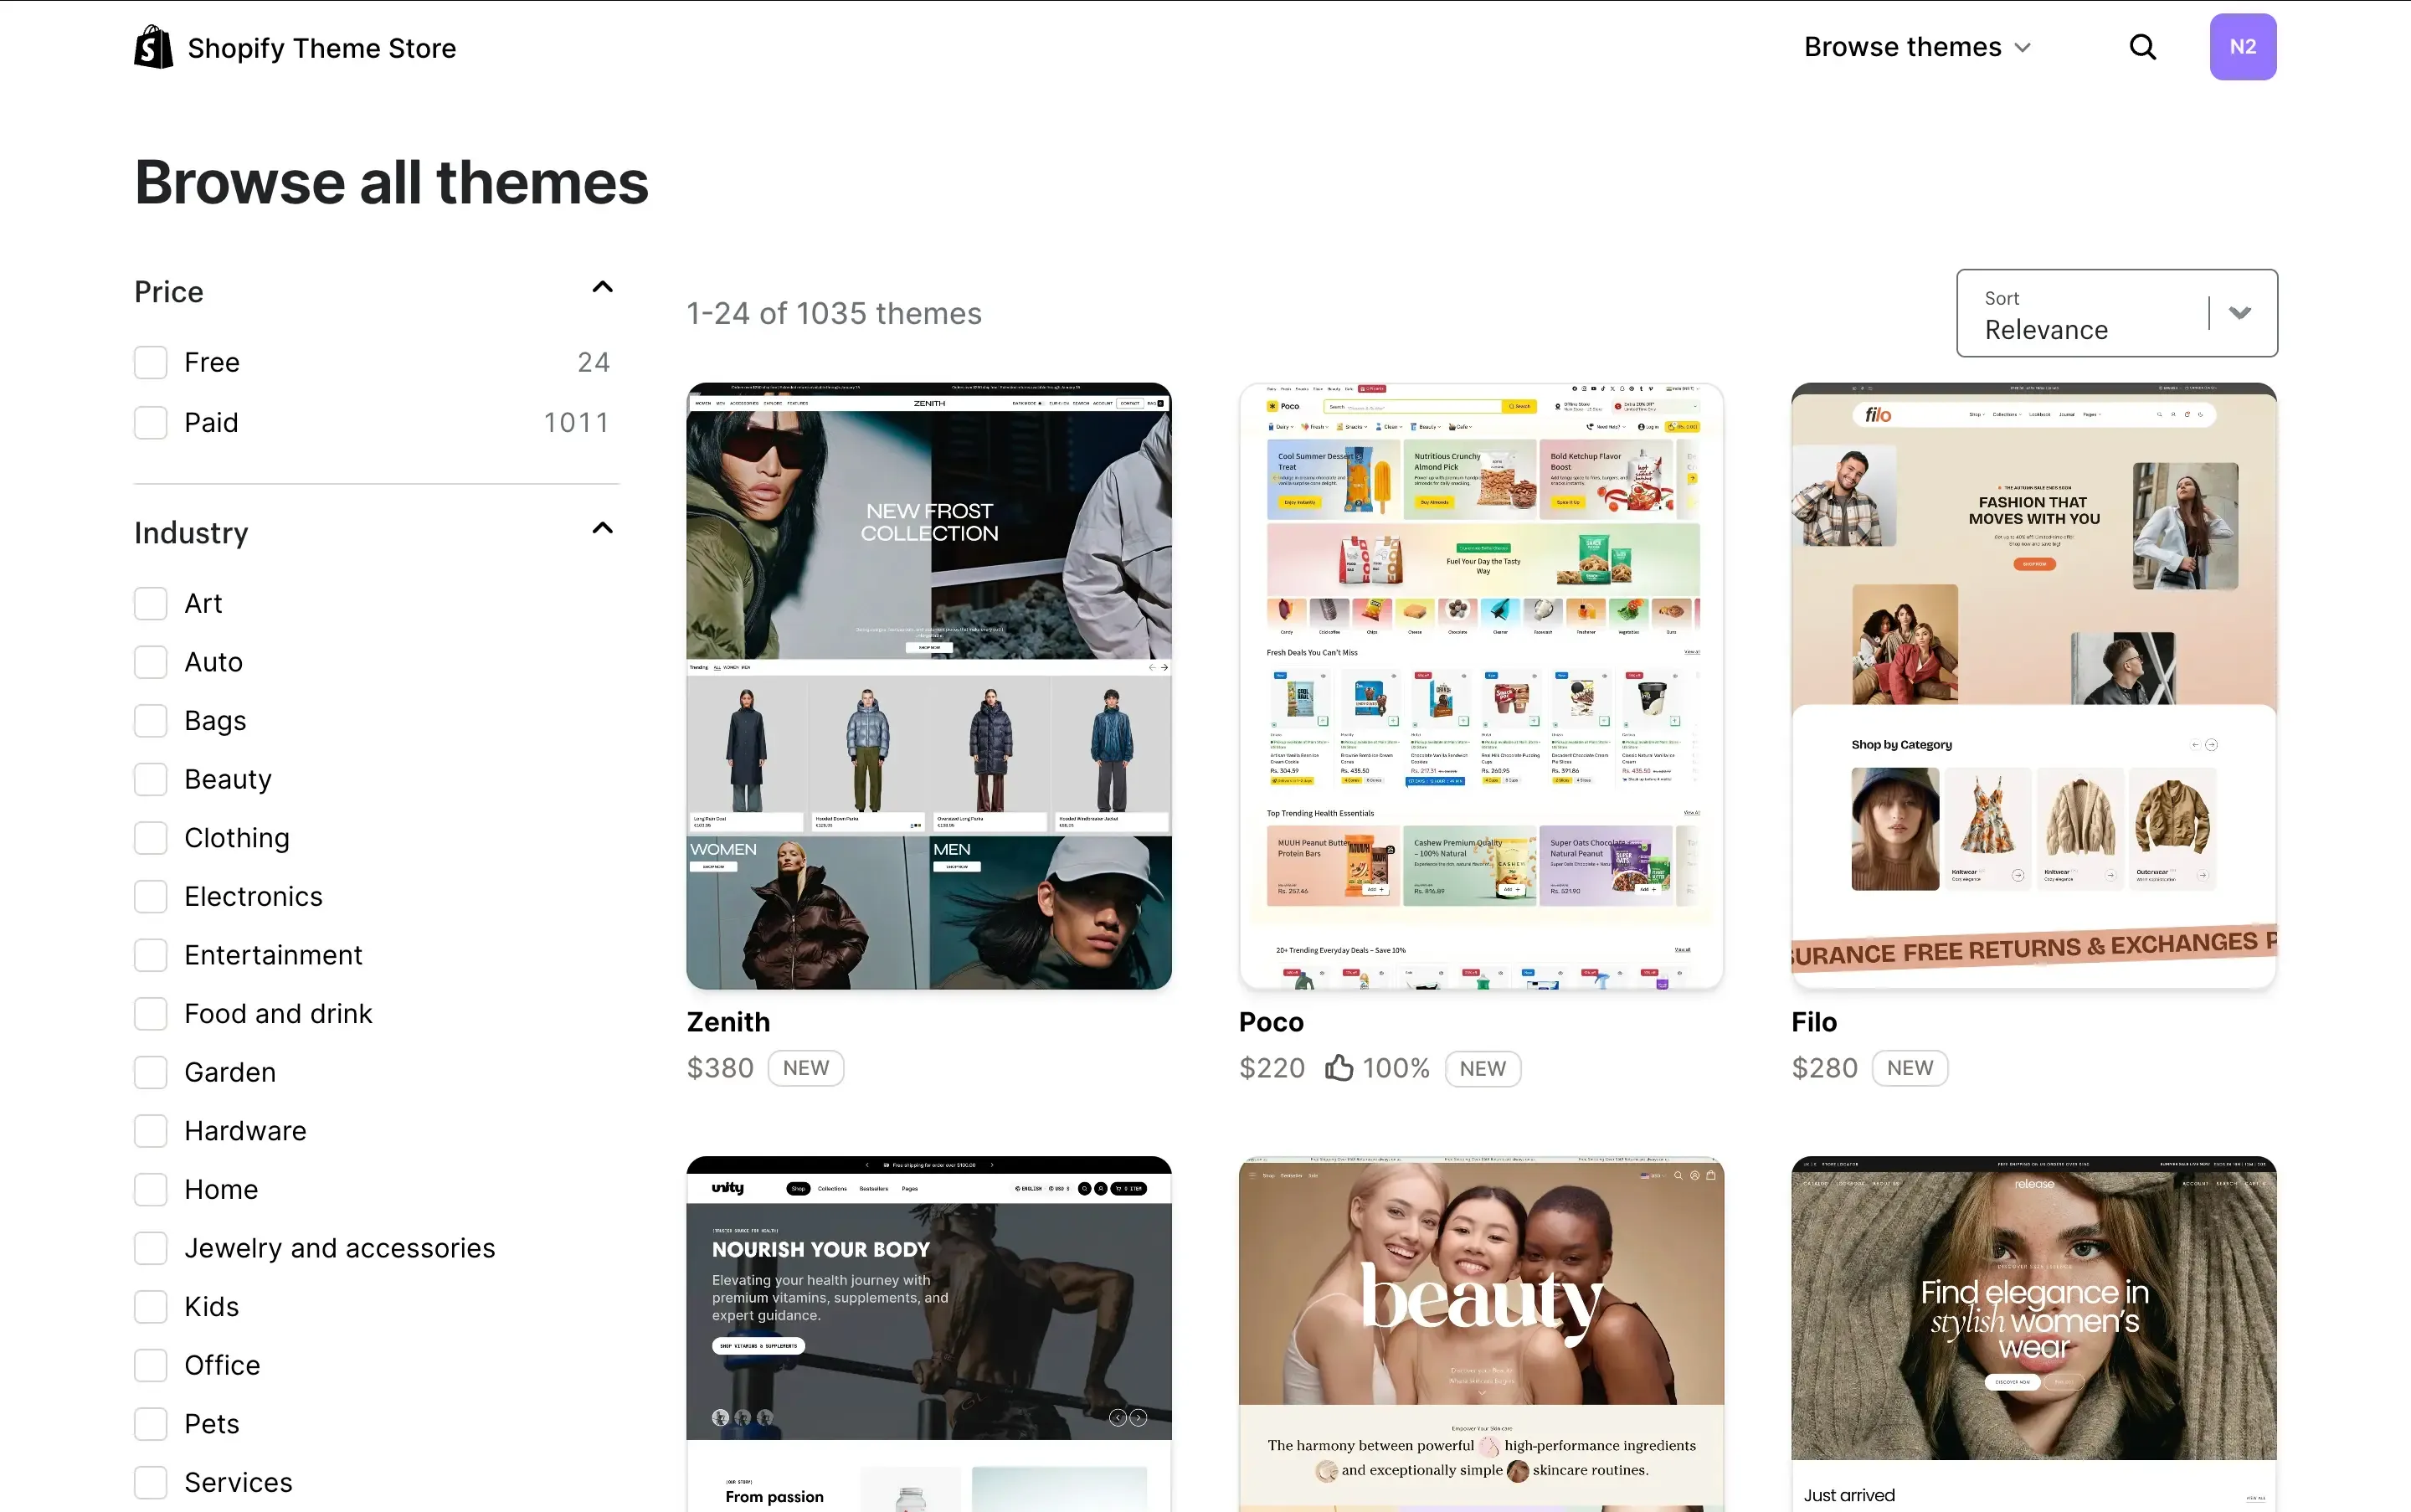Enable the Free price filter
Viewport: 2411px width, 1512px height.
pos(150,362)
